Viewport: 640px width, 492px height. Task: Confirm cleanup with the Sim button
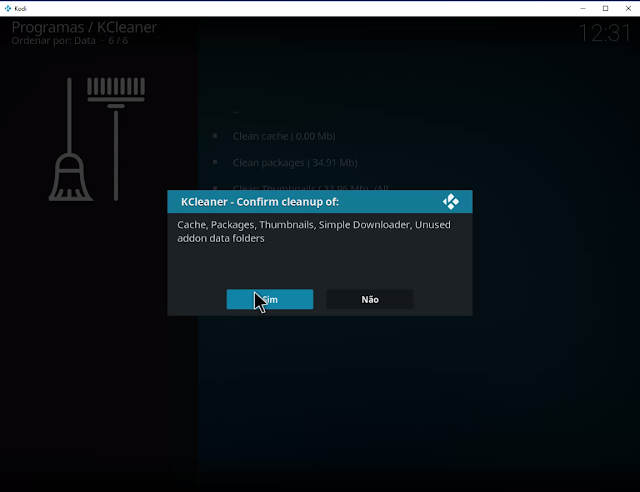tap(270, 299)
